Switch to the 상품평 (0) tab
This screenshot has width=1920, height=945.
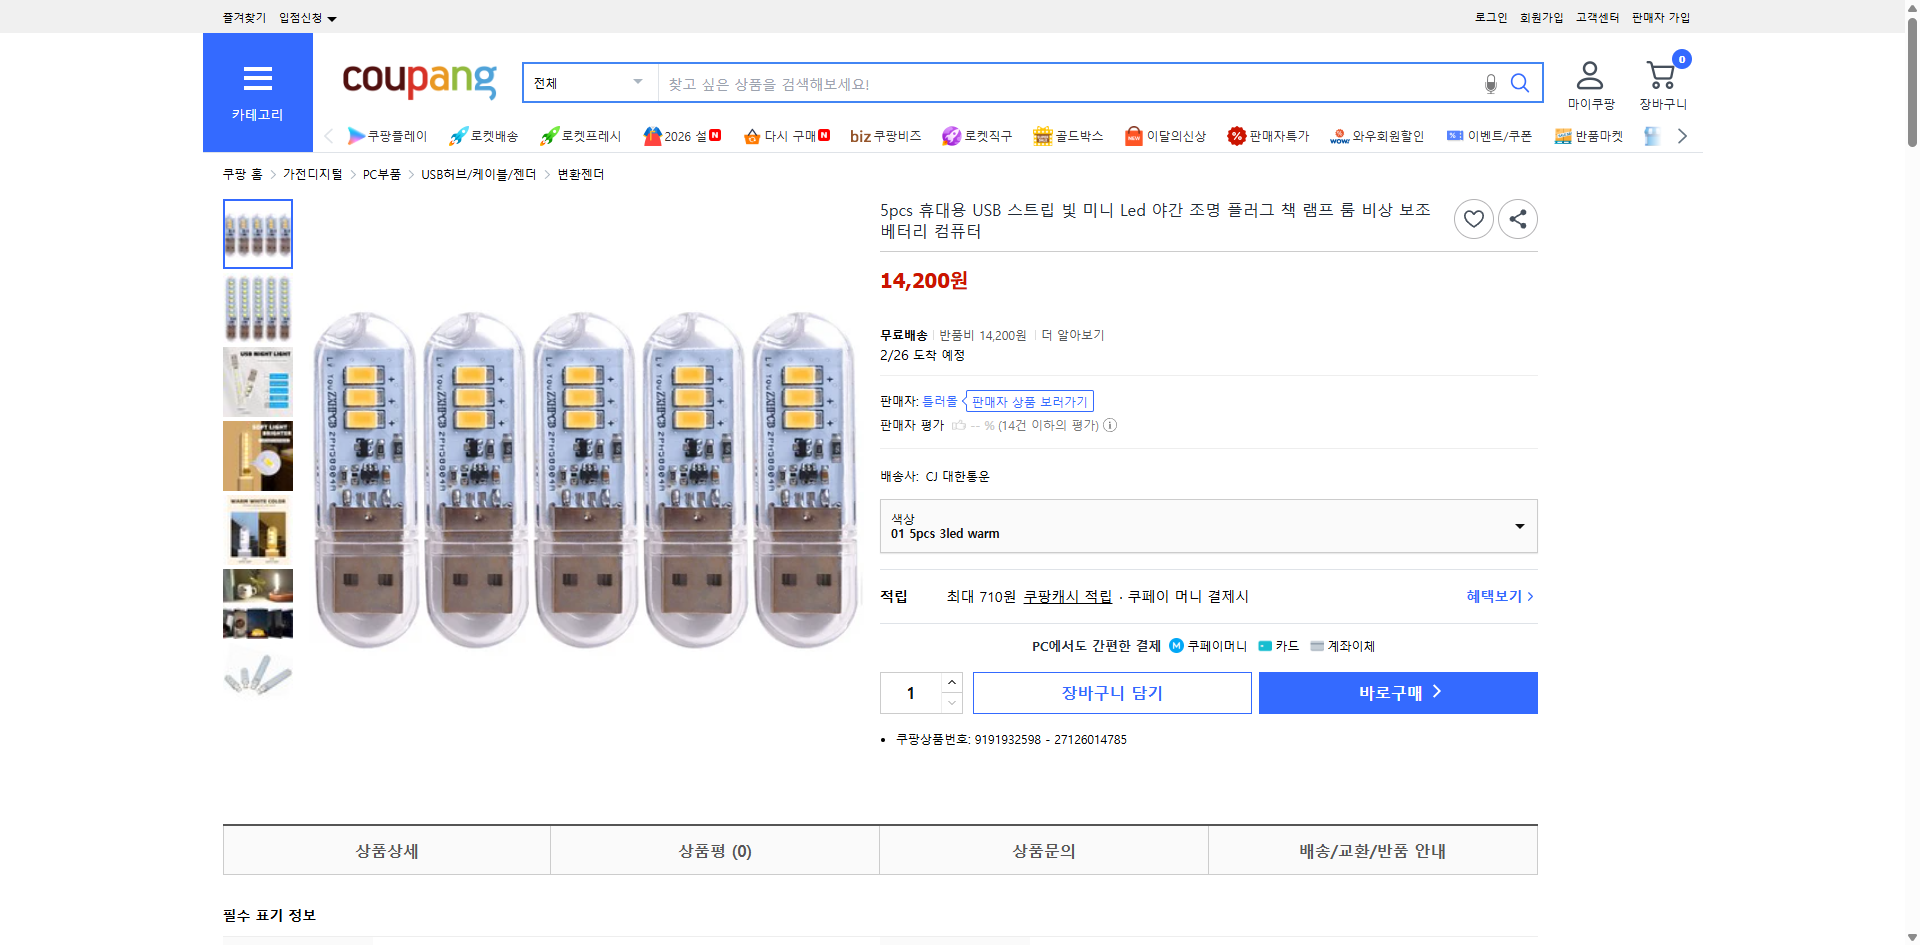click(714, 850)
